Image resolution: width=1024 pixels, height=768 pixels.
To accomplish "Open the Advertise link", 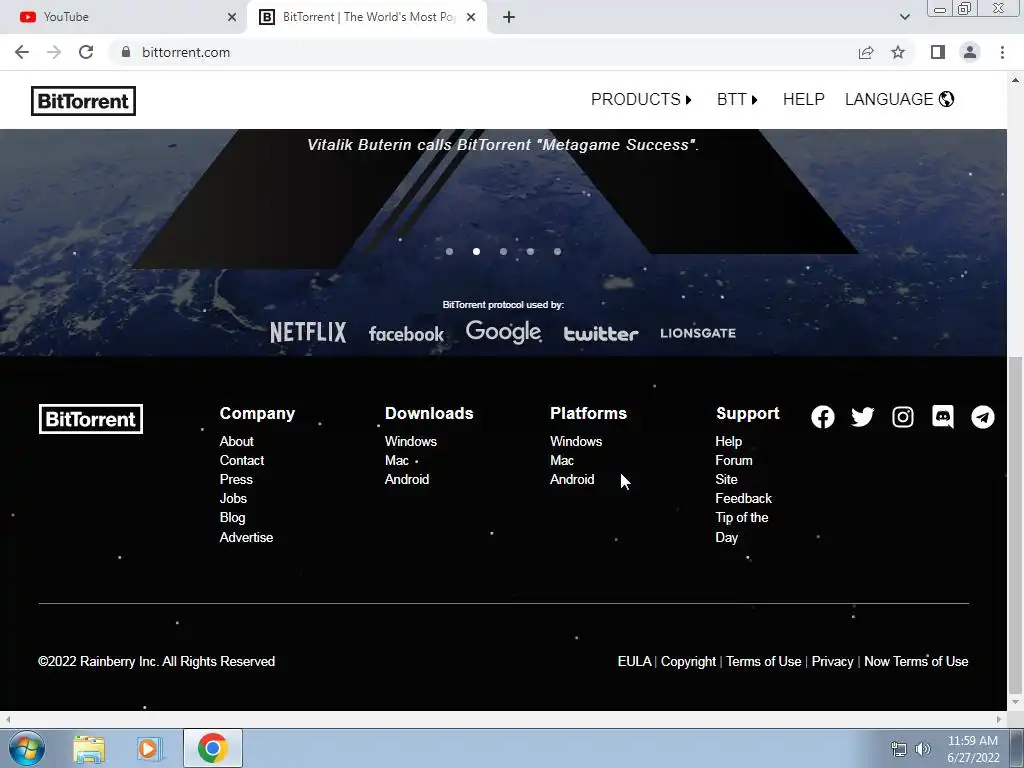I will point(246,537).
